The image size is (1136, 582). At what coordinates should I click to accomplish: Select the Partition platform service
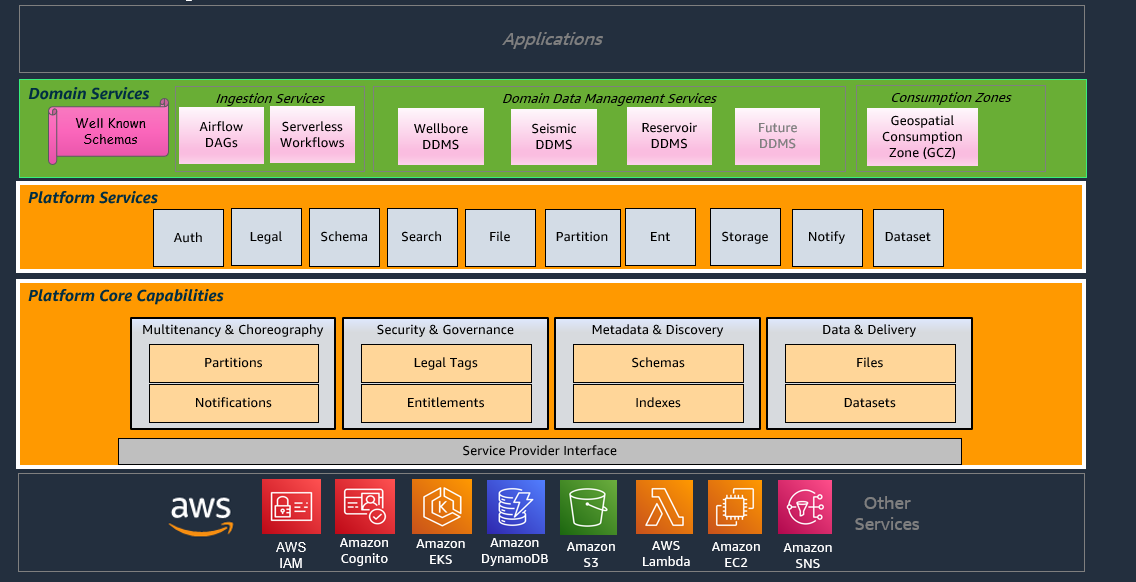coord(582,237)
